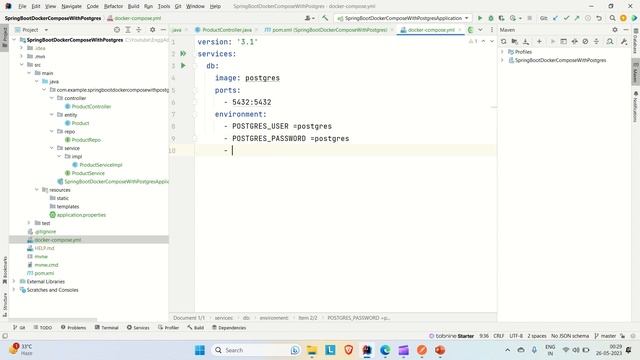Push commits with Git arrow-up icon
The width and height of the screenshot is (640, 360).
pos(577,18)
